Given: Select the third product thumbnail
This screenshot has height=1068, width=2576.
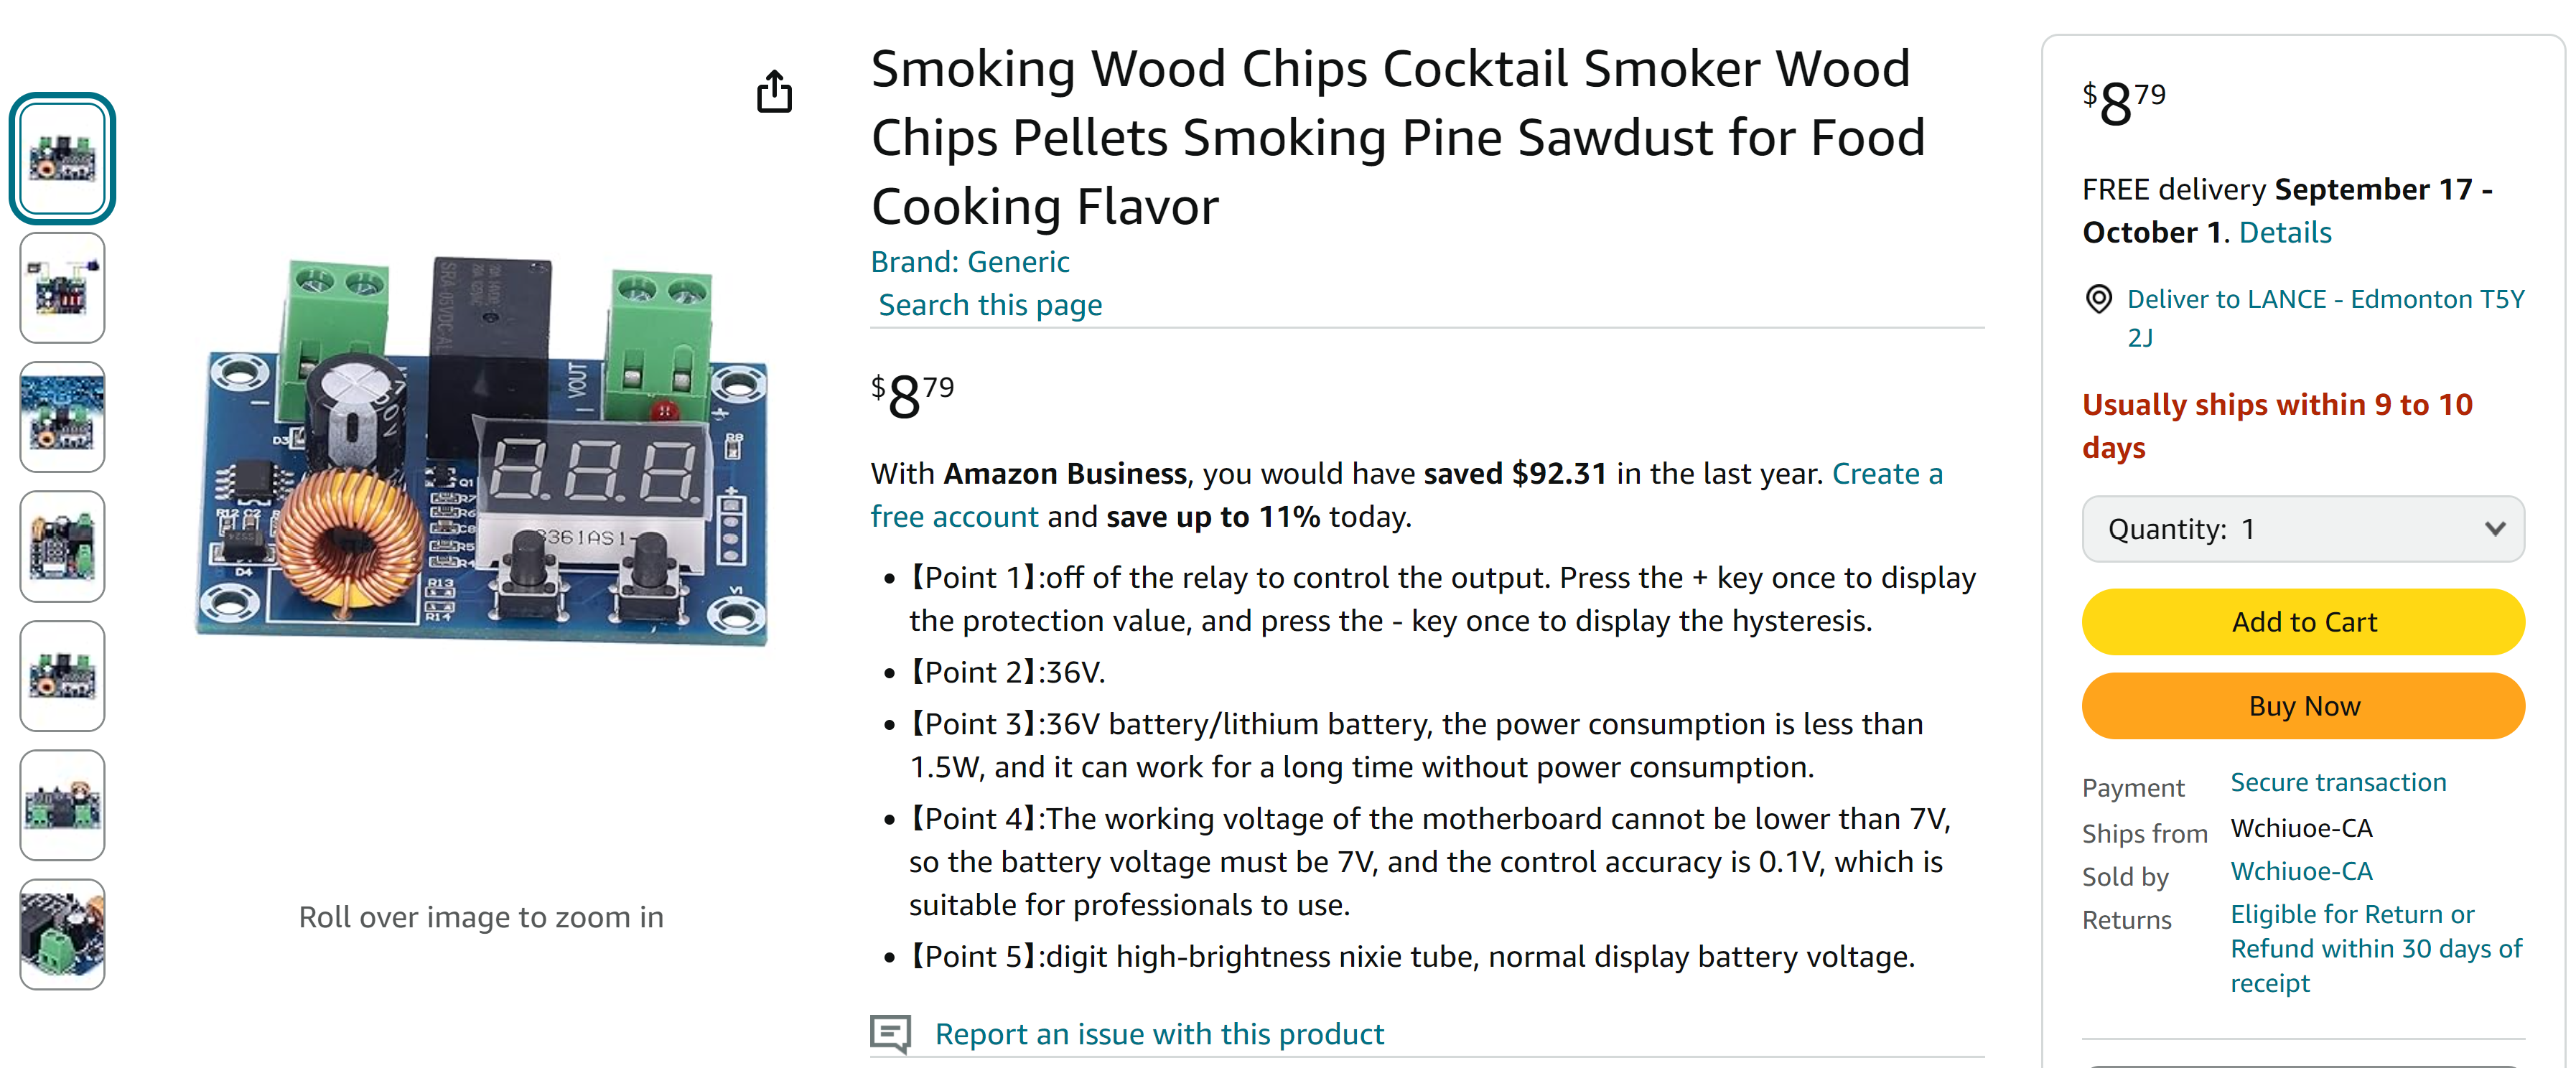Looking at the screenshot, I should [x=62, y=417].
